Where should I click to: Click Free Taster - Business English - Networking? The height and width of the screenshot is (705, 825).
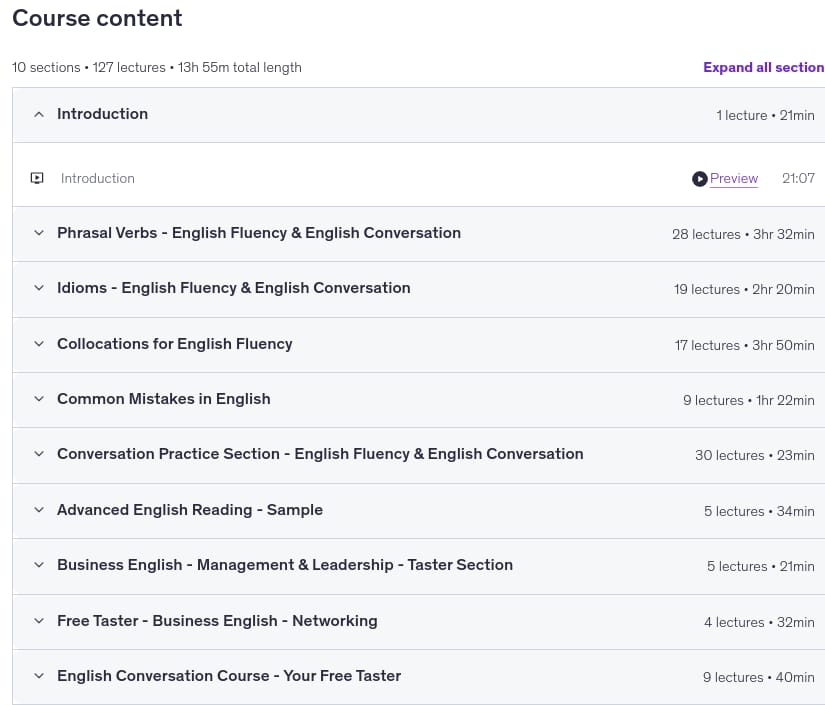217,621
